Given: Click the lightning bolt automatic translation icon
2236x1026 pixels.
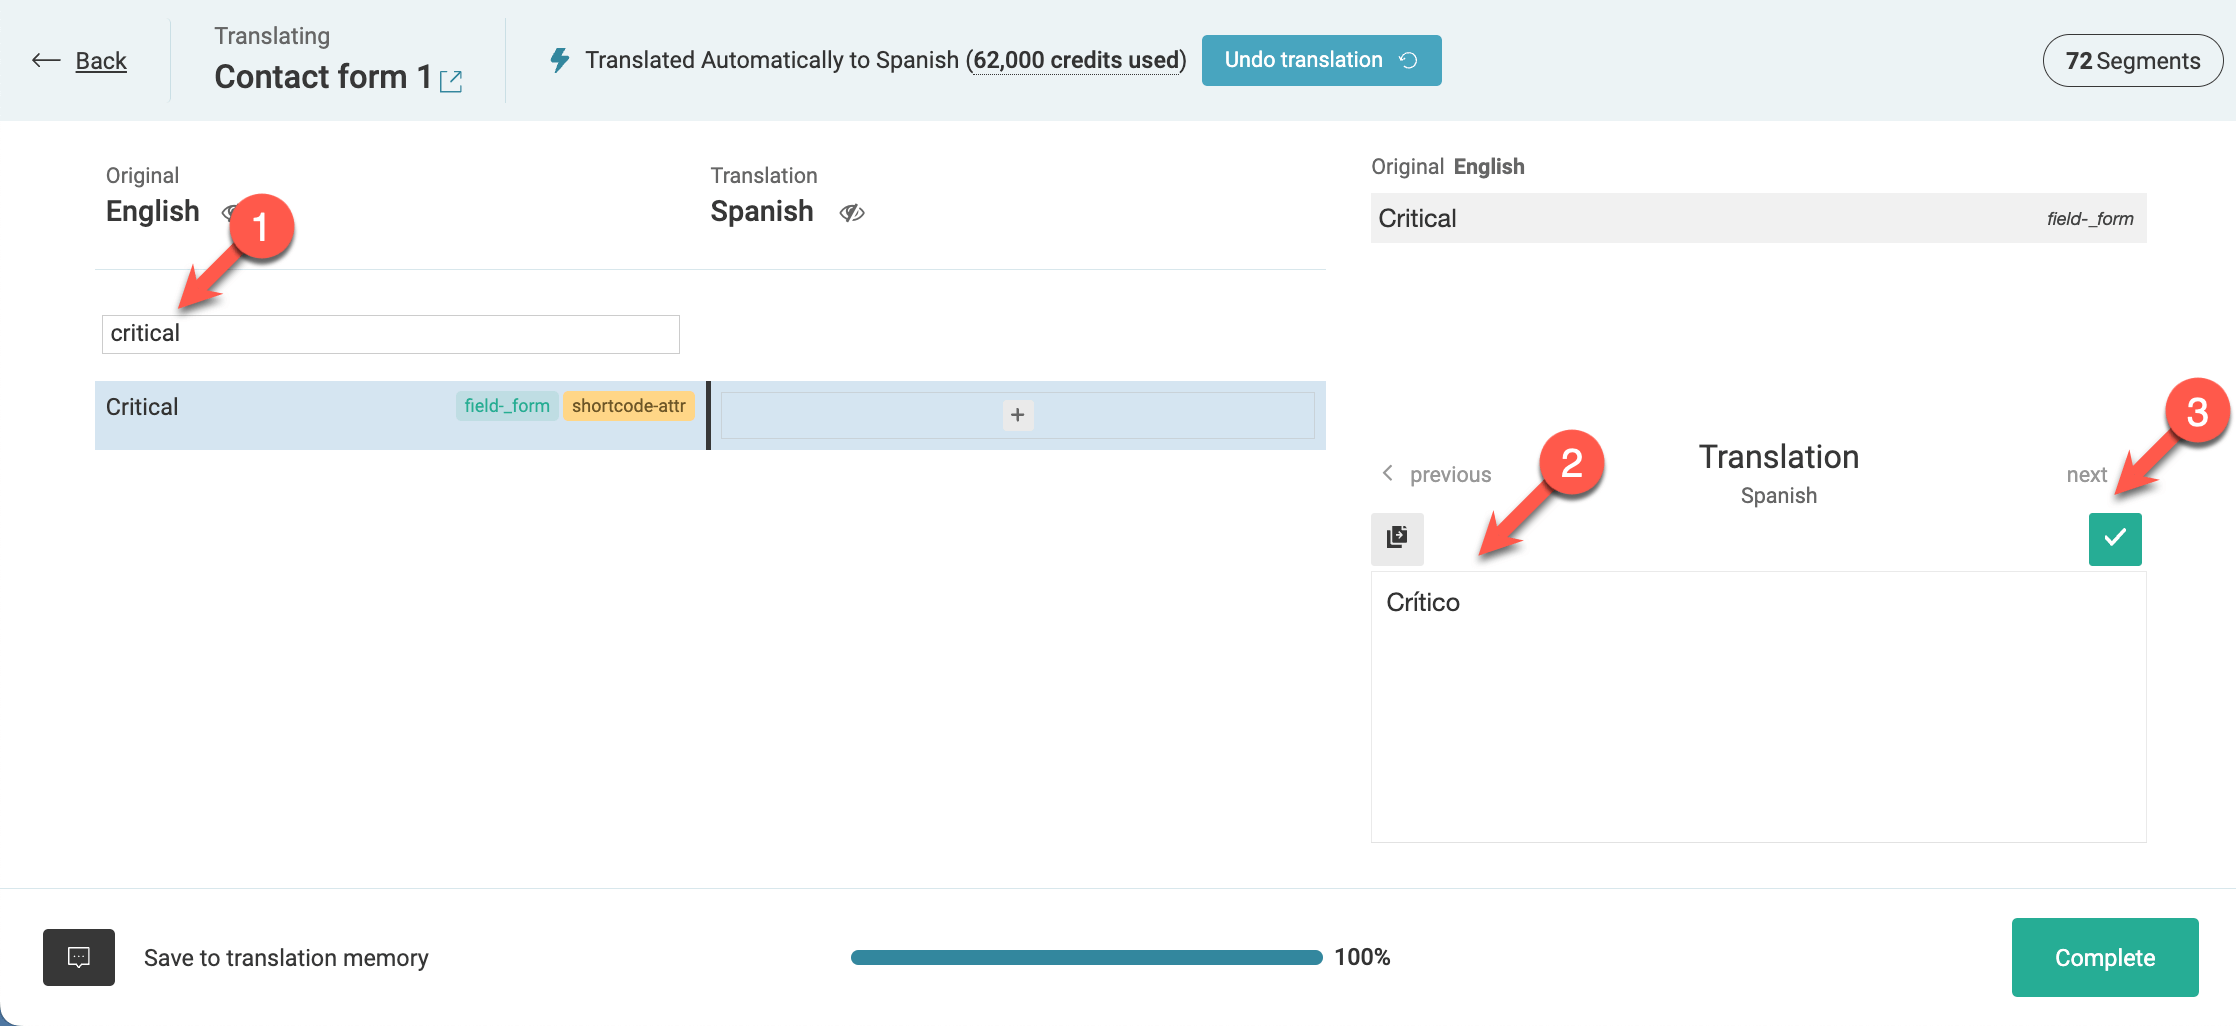Looking at the screenshot, I should (x=560, y=60).
